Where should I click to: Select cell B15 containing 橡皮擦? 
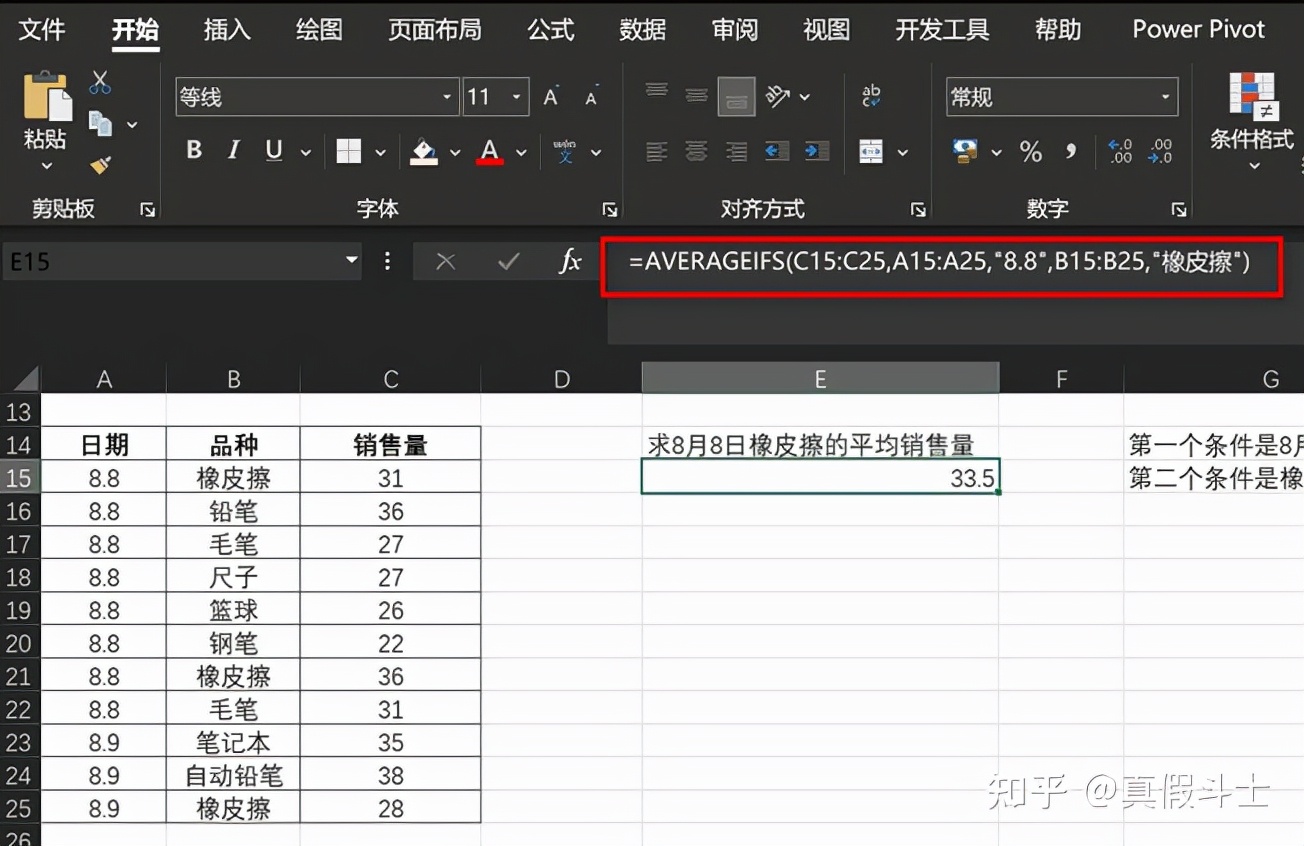233,478
